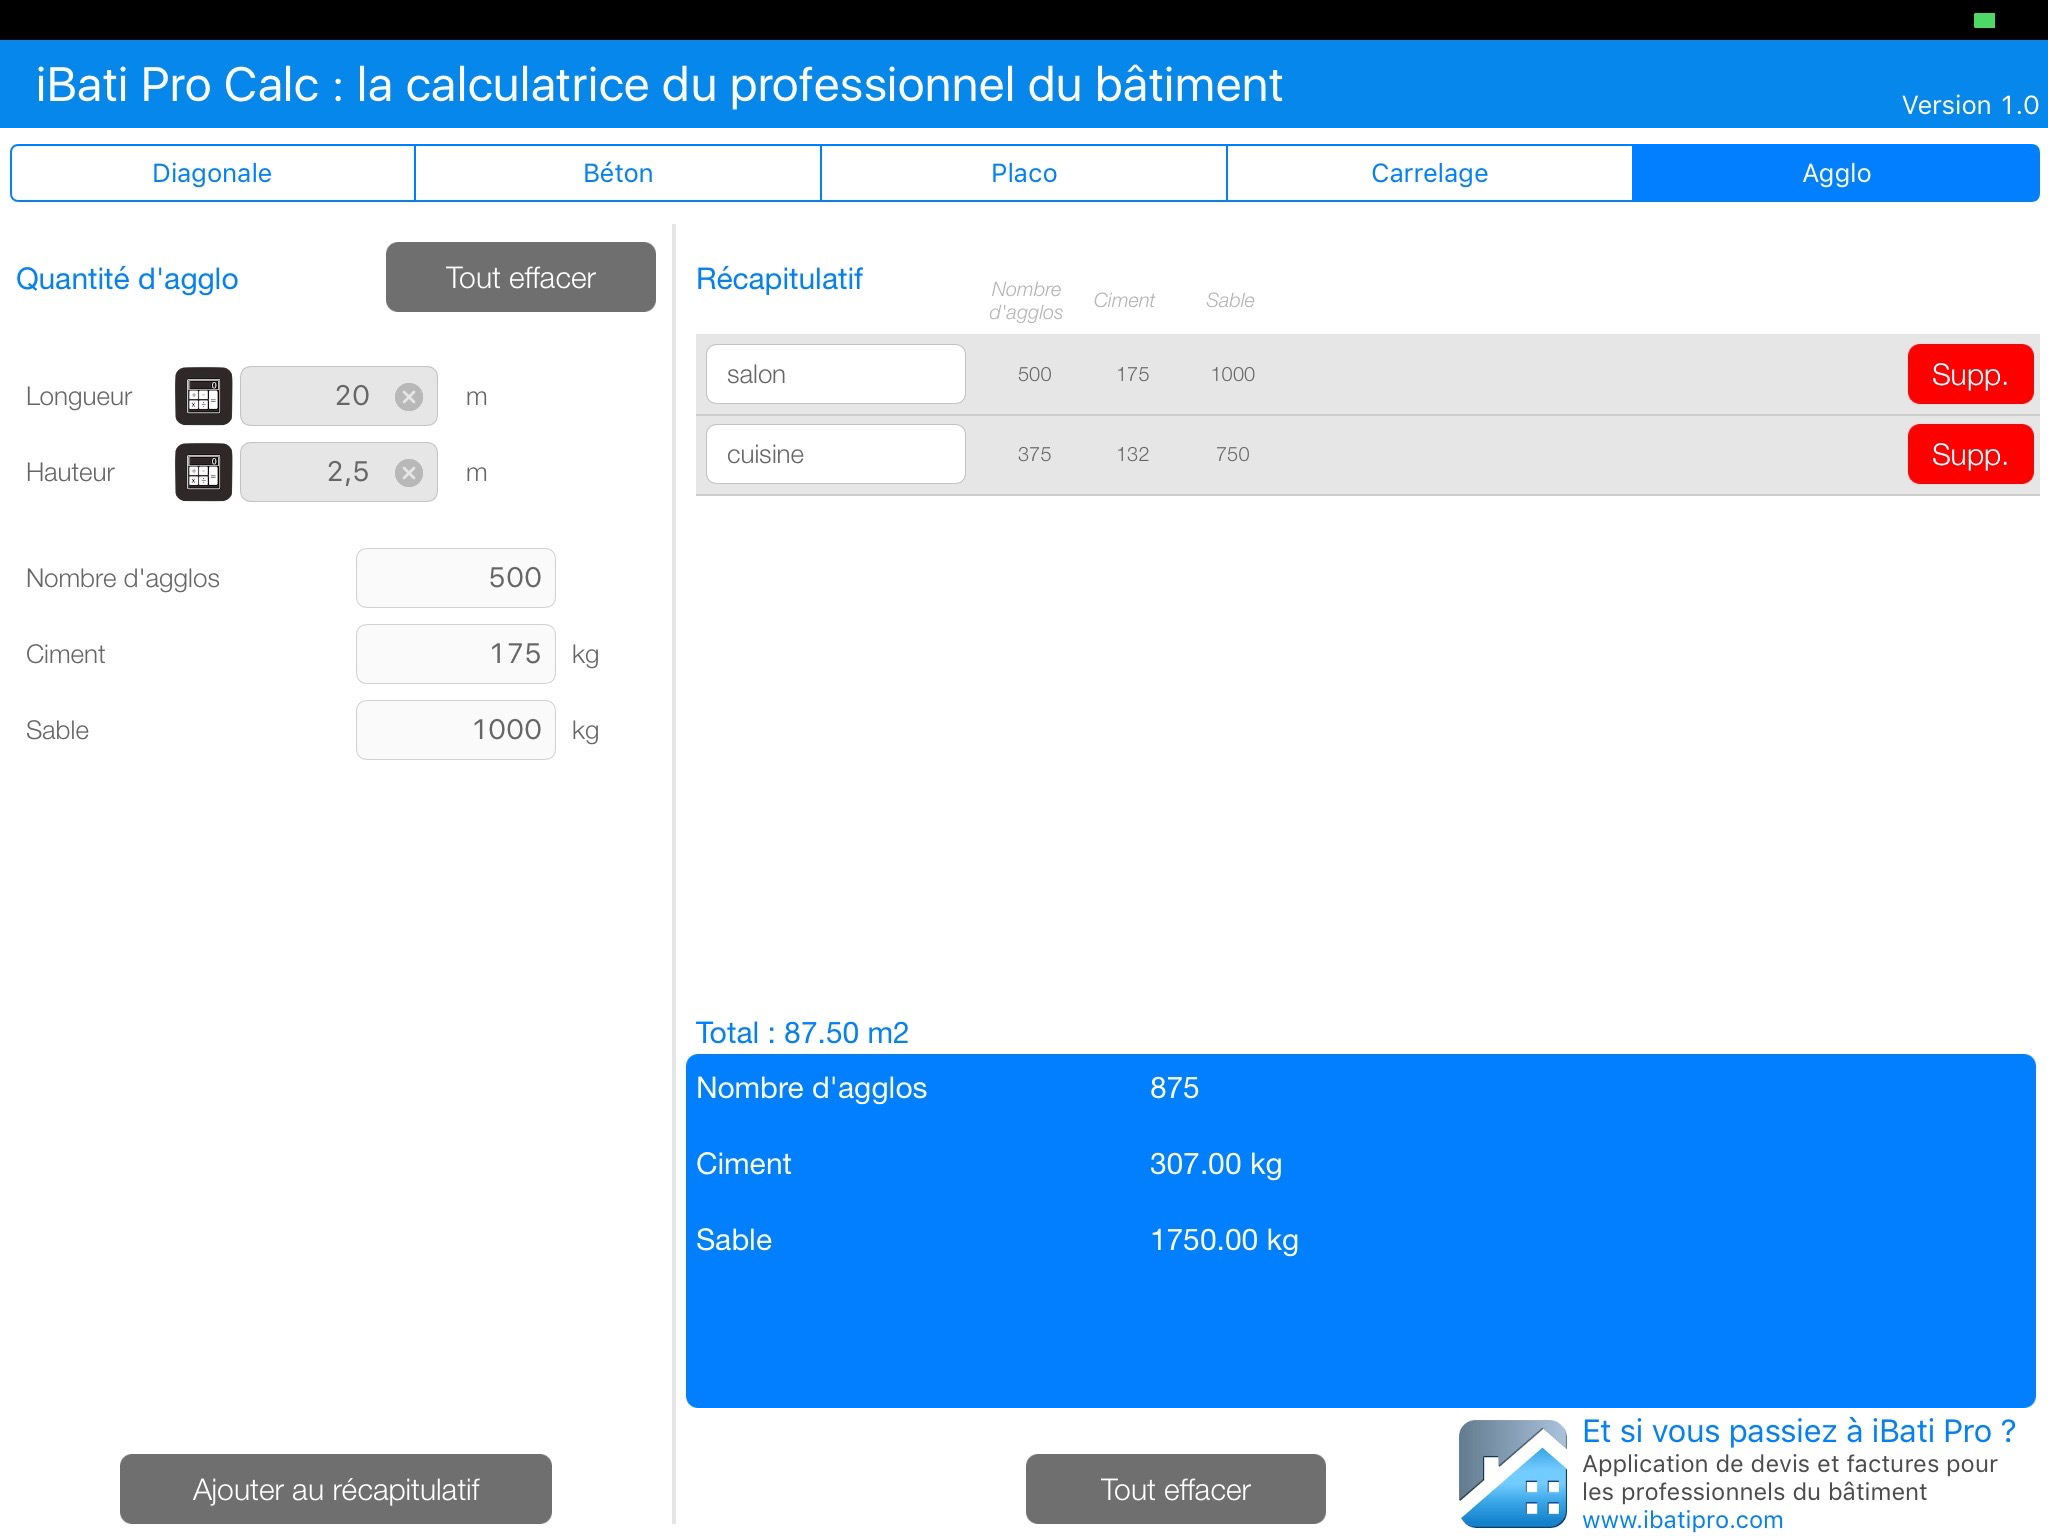Click the 'Hauteur' label
Screen dimensions: 2048x1536
(70, 472)
